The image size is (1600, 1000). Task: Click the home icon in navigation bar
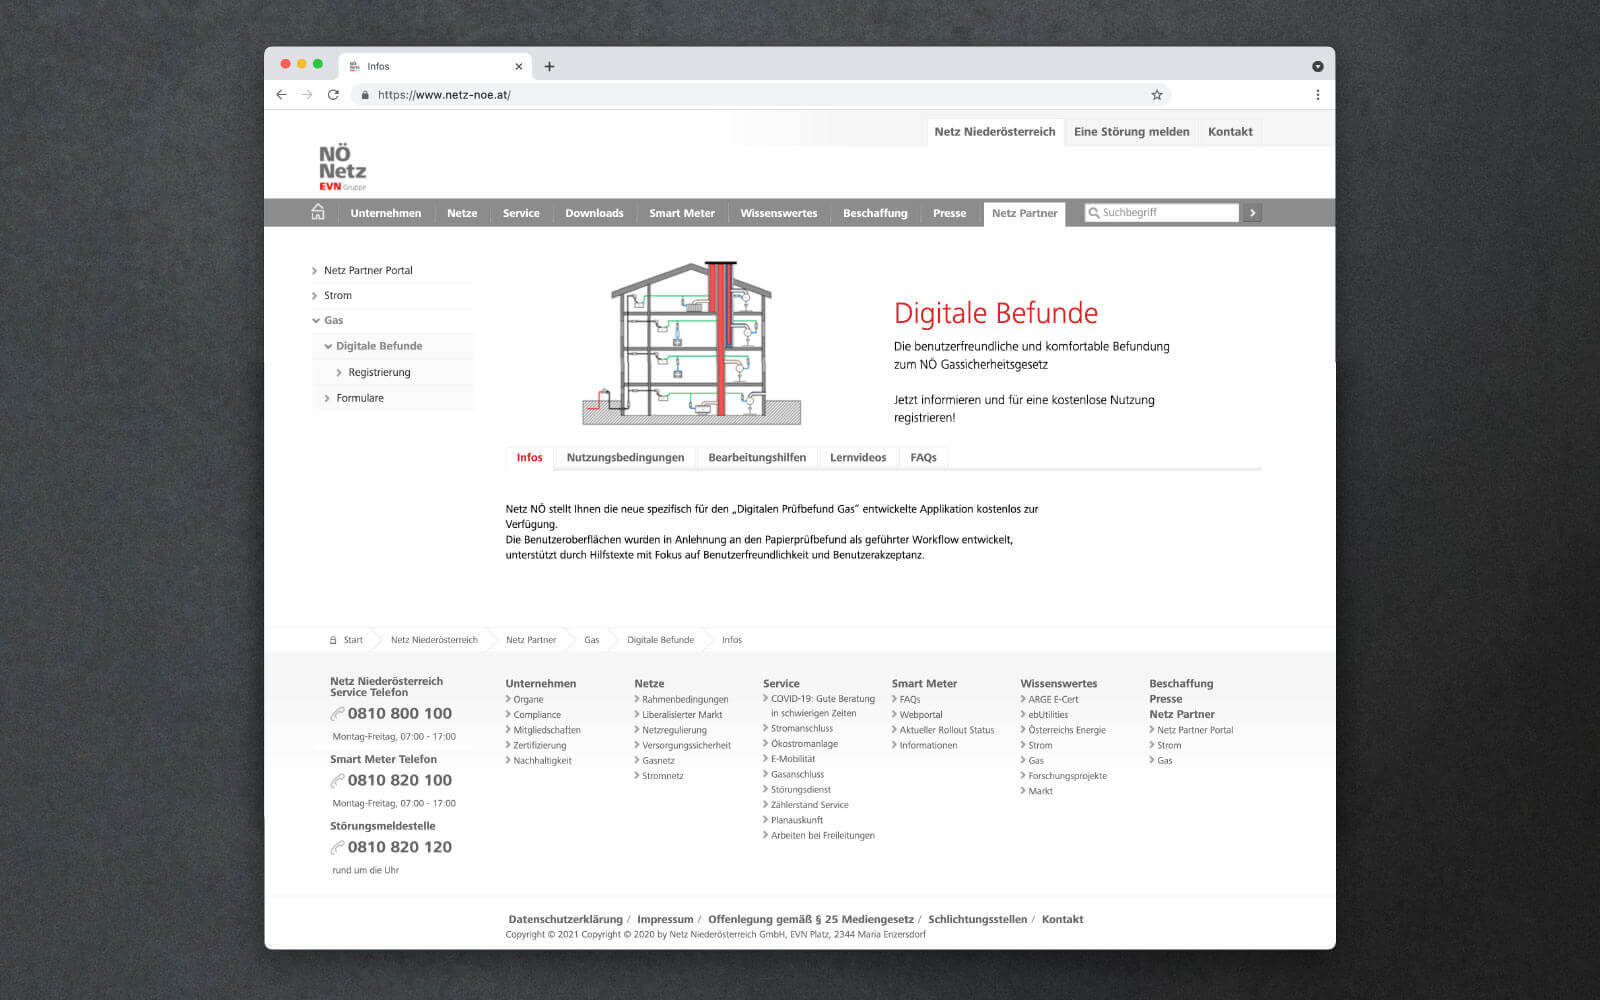[318, 212]
